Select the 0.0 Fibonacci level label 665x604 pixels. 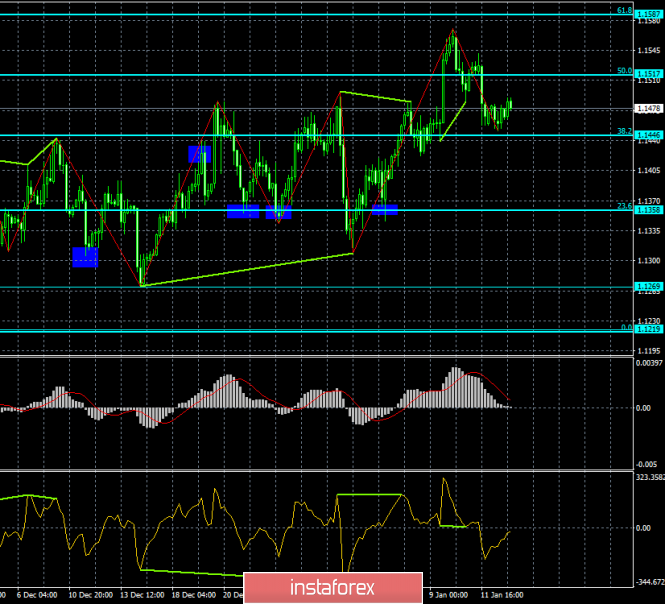(x=624, y=326)
